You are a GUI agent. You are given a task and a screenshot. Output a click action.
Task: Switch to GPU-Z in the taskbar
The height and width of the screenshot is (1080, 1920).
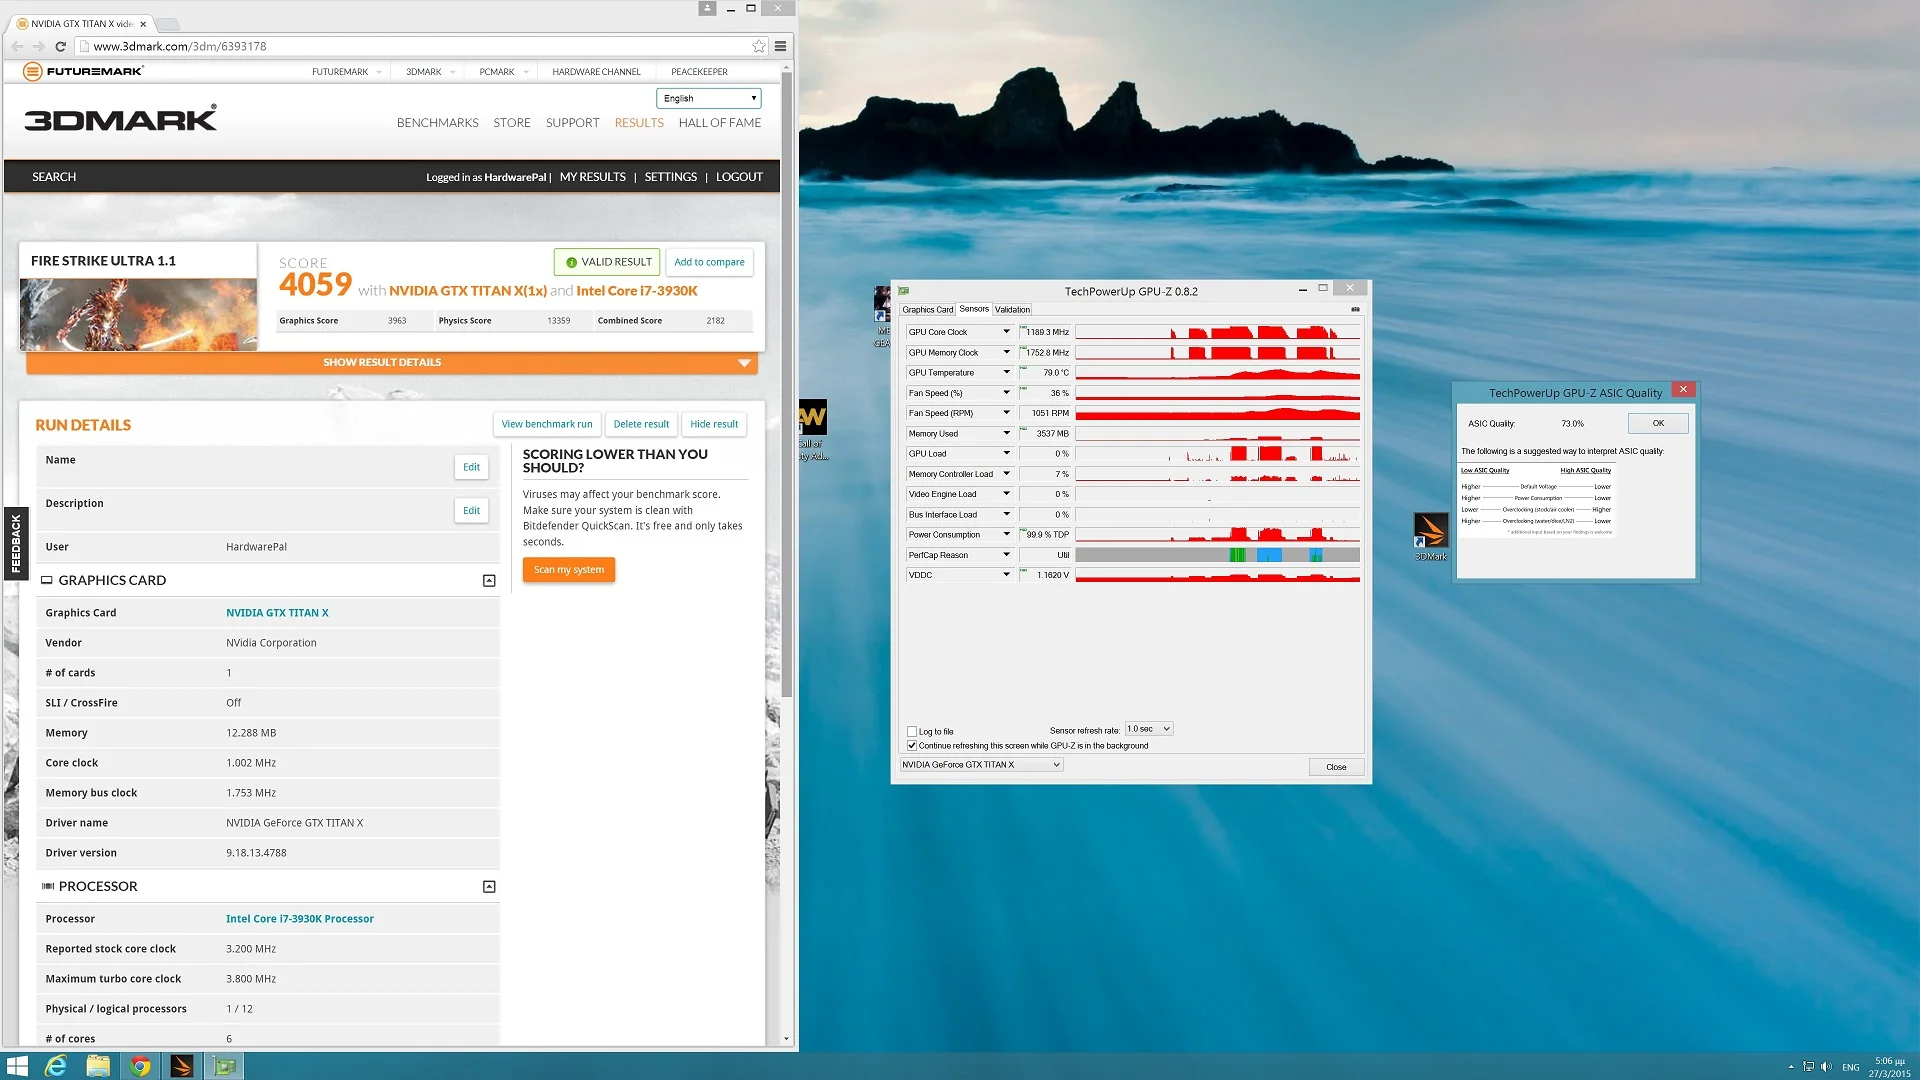pyautogui.click(x=225, y=1066)
